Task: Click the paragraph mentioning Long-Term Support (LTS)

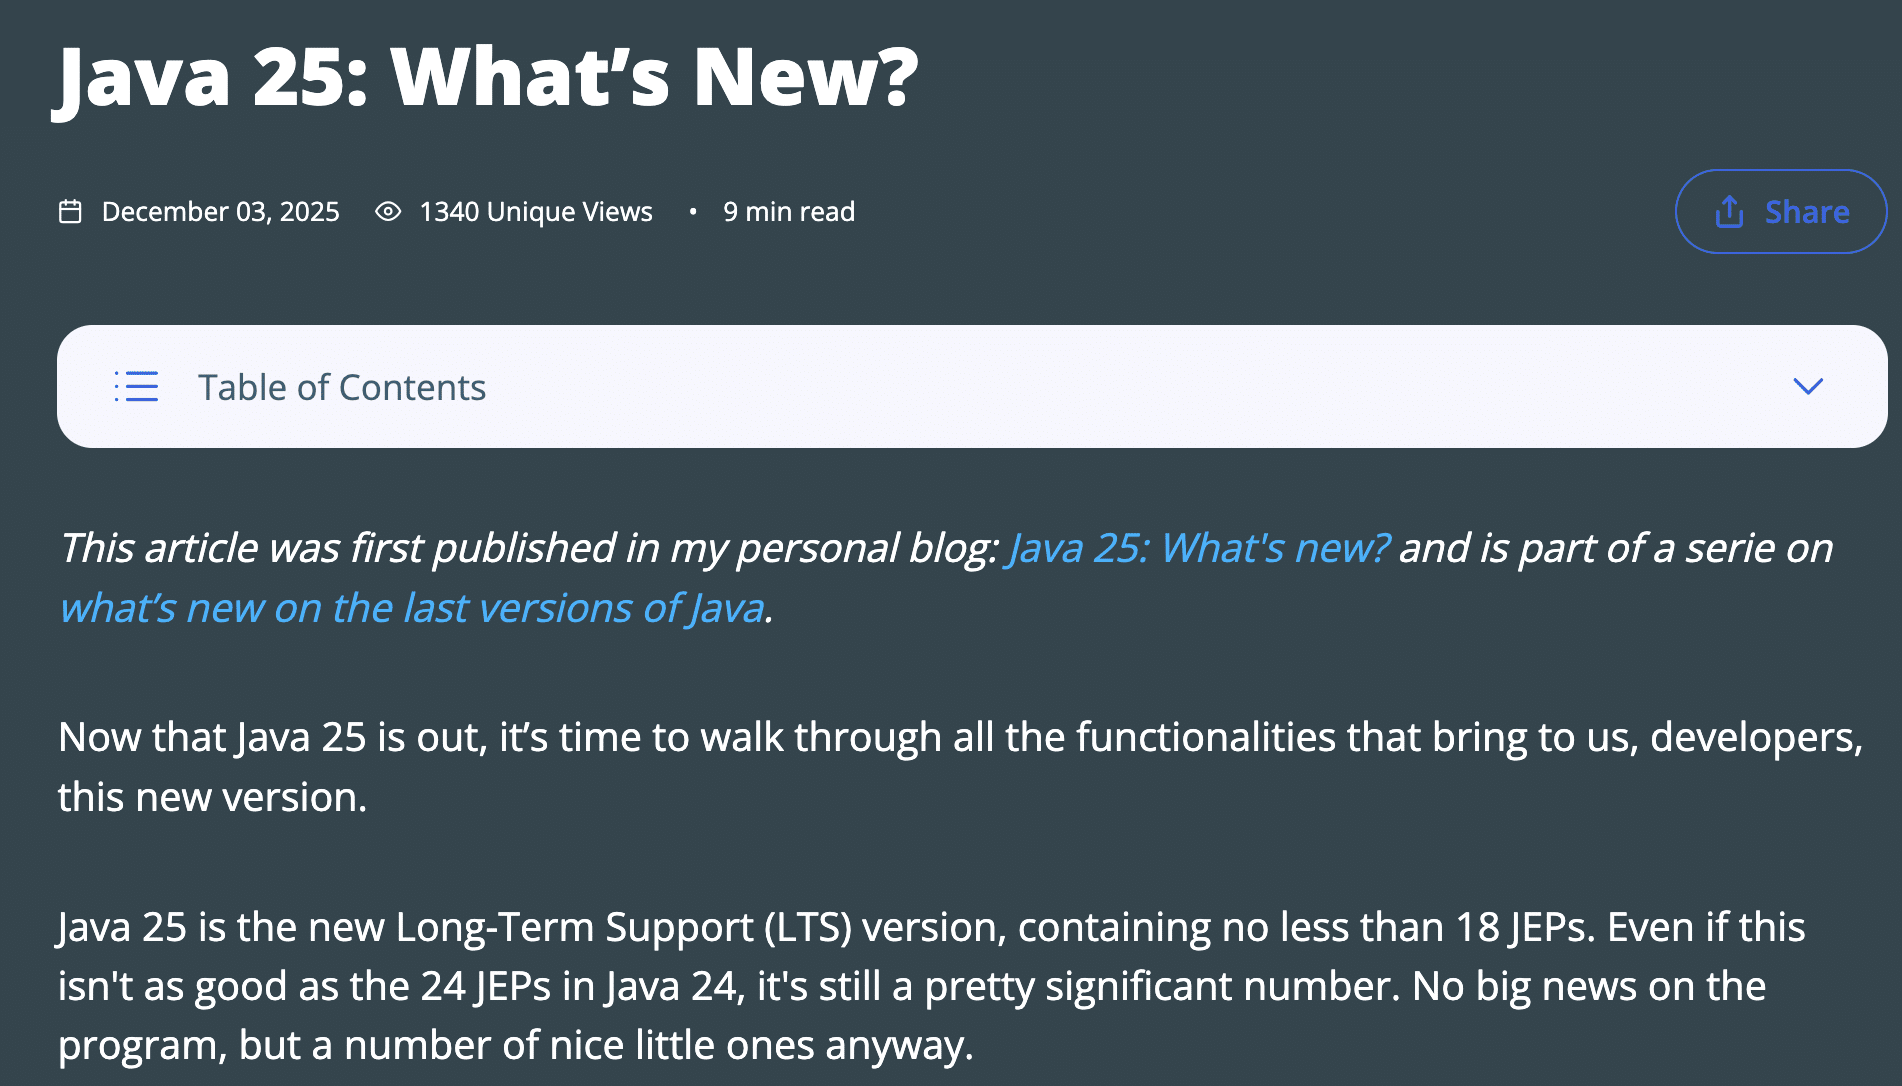Action: (x=932, y=986)
